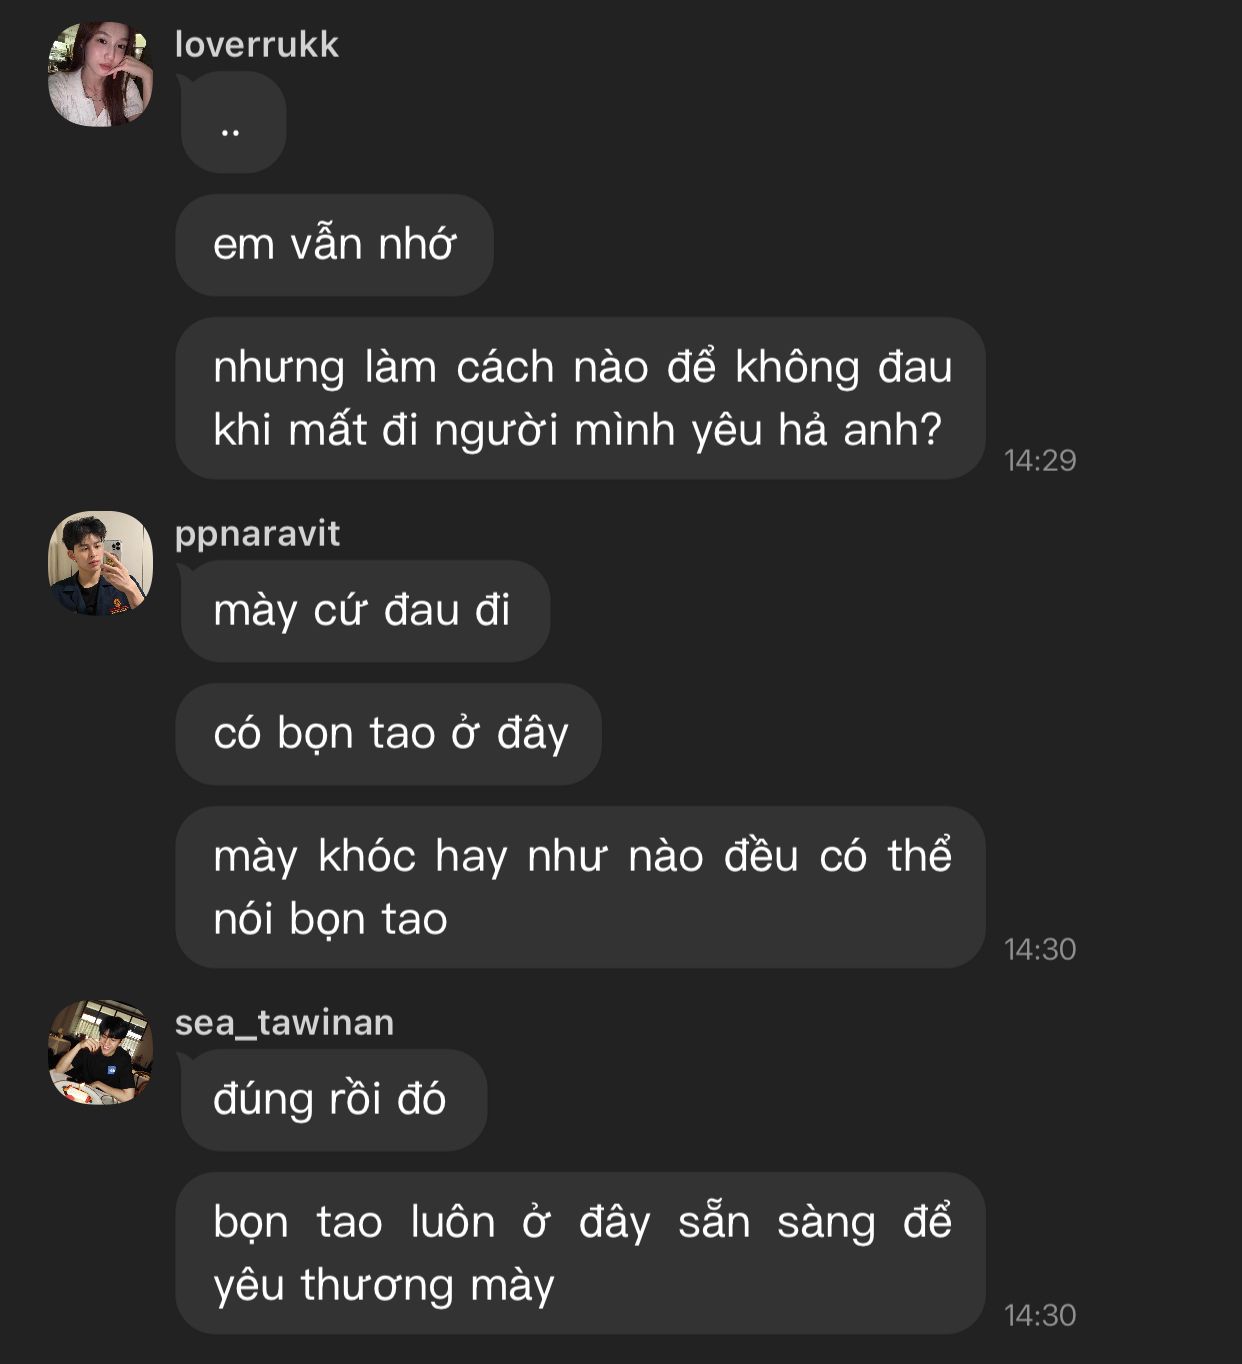Image resolution: width=1242 pixels, height=1364 pixels.
Task: Open loverrukk's profile picture
Action: pos(100,75)
